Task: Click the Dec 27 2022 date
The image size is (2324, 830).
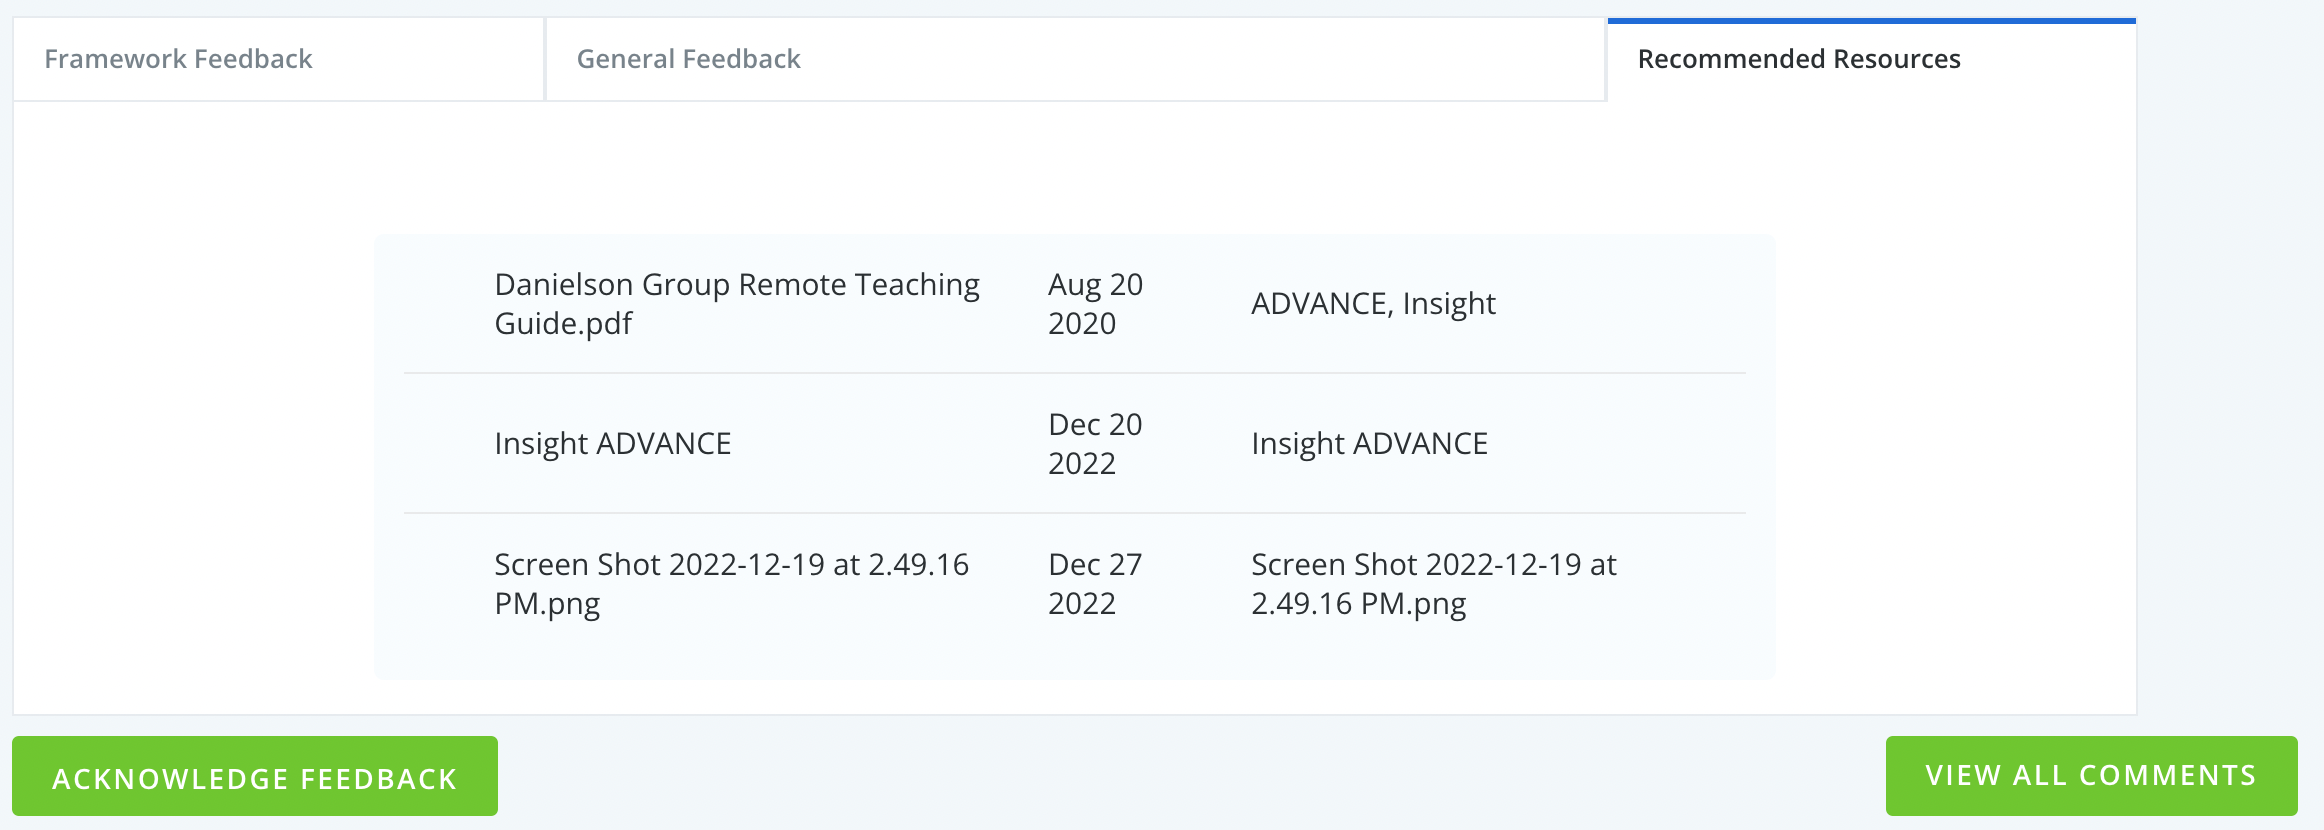Action: (x=1094, y=584)
